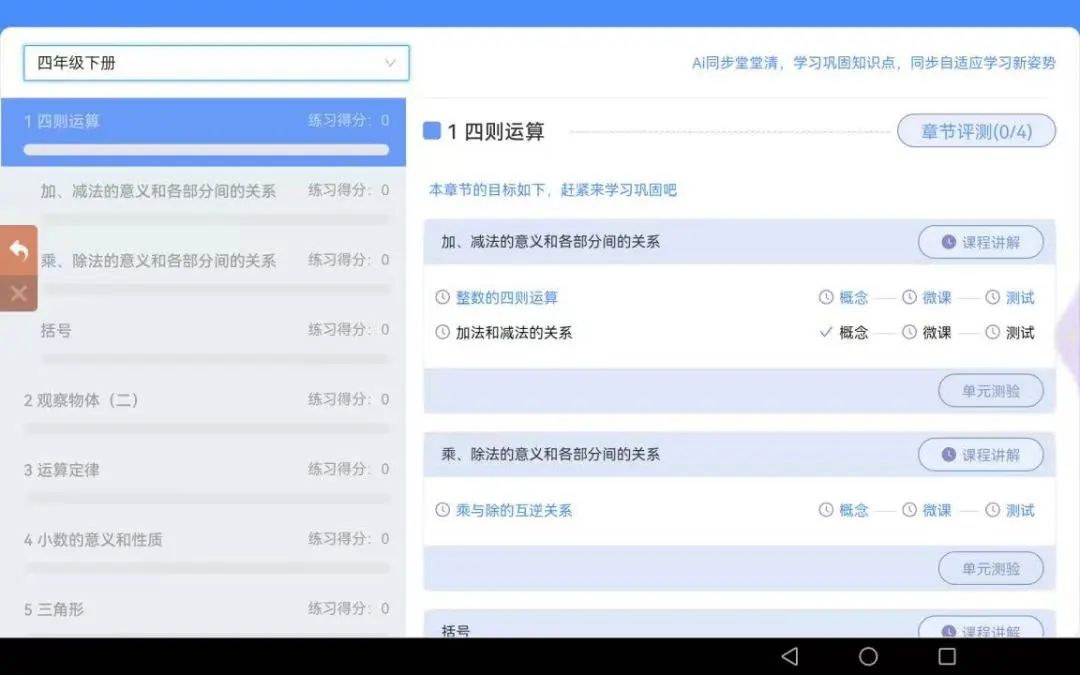Click 测试 in the 整数的四则运算 row

1020,298
